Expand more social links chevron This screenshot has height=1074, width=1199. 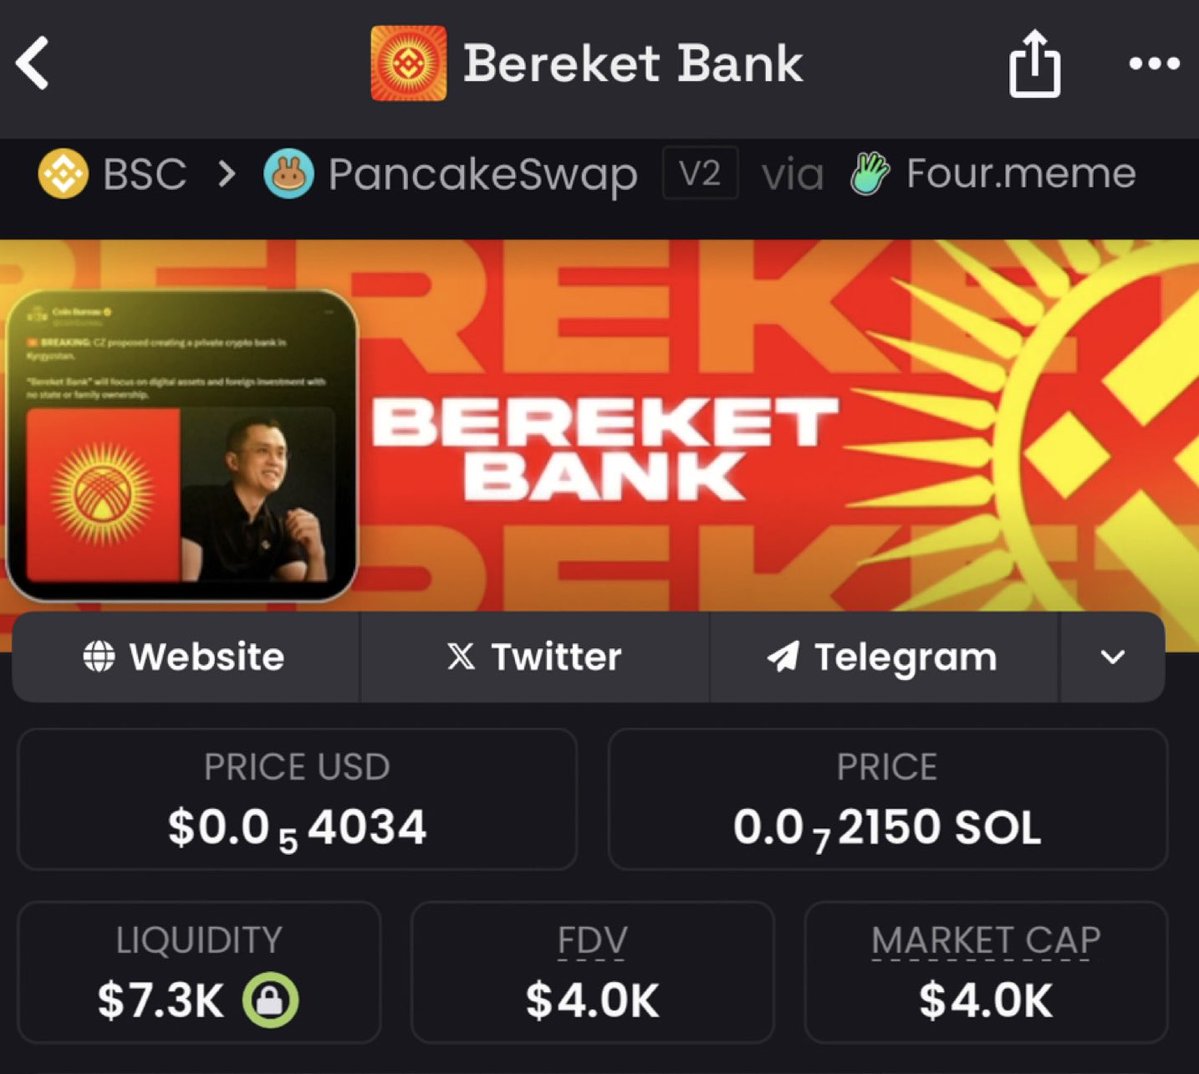[1113, 657]
